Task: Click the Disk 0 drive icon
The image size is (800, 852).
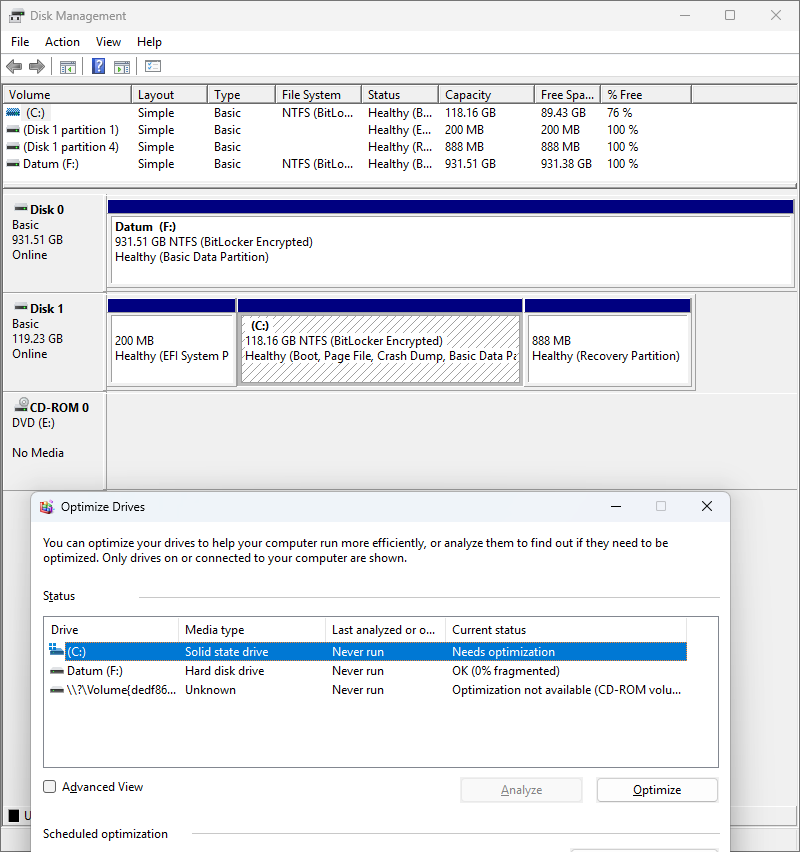Action: (x=21, y=208)
